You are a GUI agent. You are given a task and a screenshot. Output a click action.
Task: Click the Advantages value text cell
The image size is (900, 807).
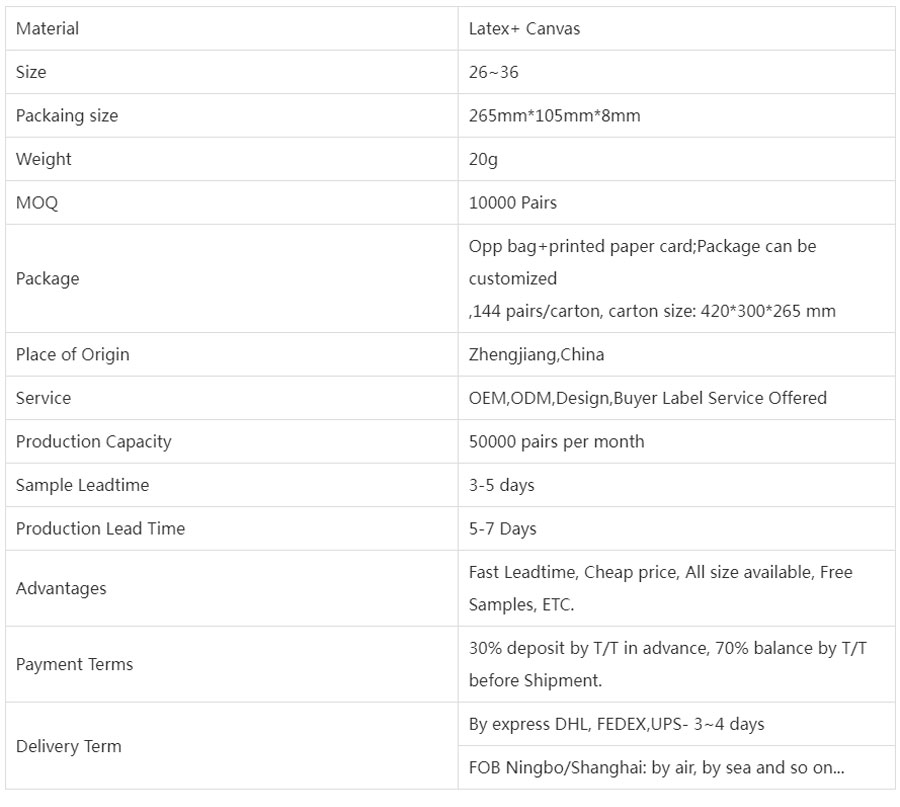pos(660,588)
